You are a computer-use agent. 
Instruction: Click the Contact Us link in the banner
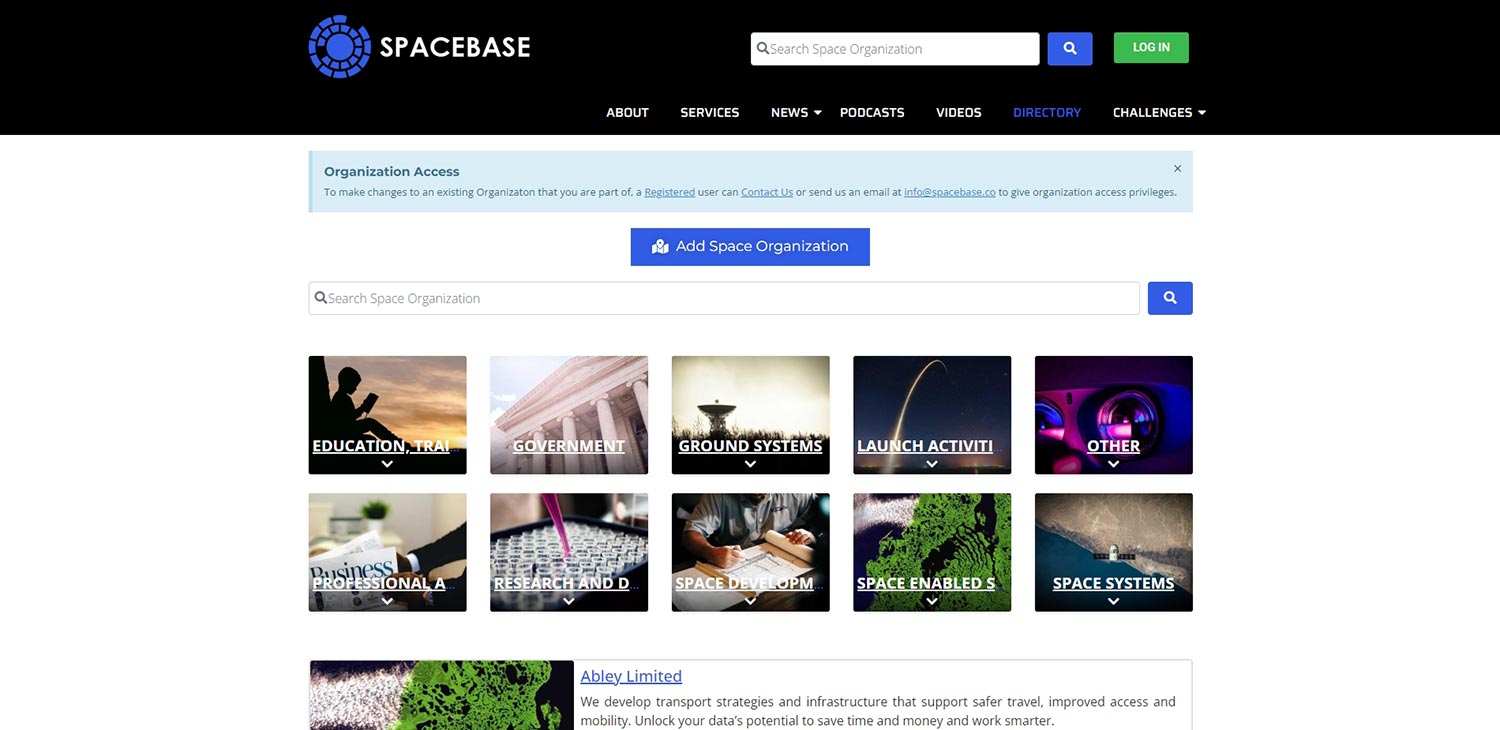click(766, 192)
